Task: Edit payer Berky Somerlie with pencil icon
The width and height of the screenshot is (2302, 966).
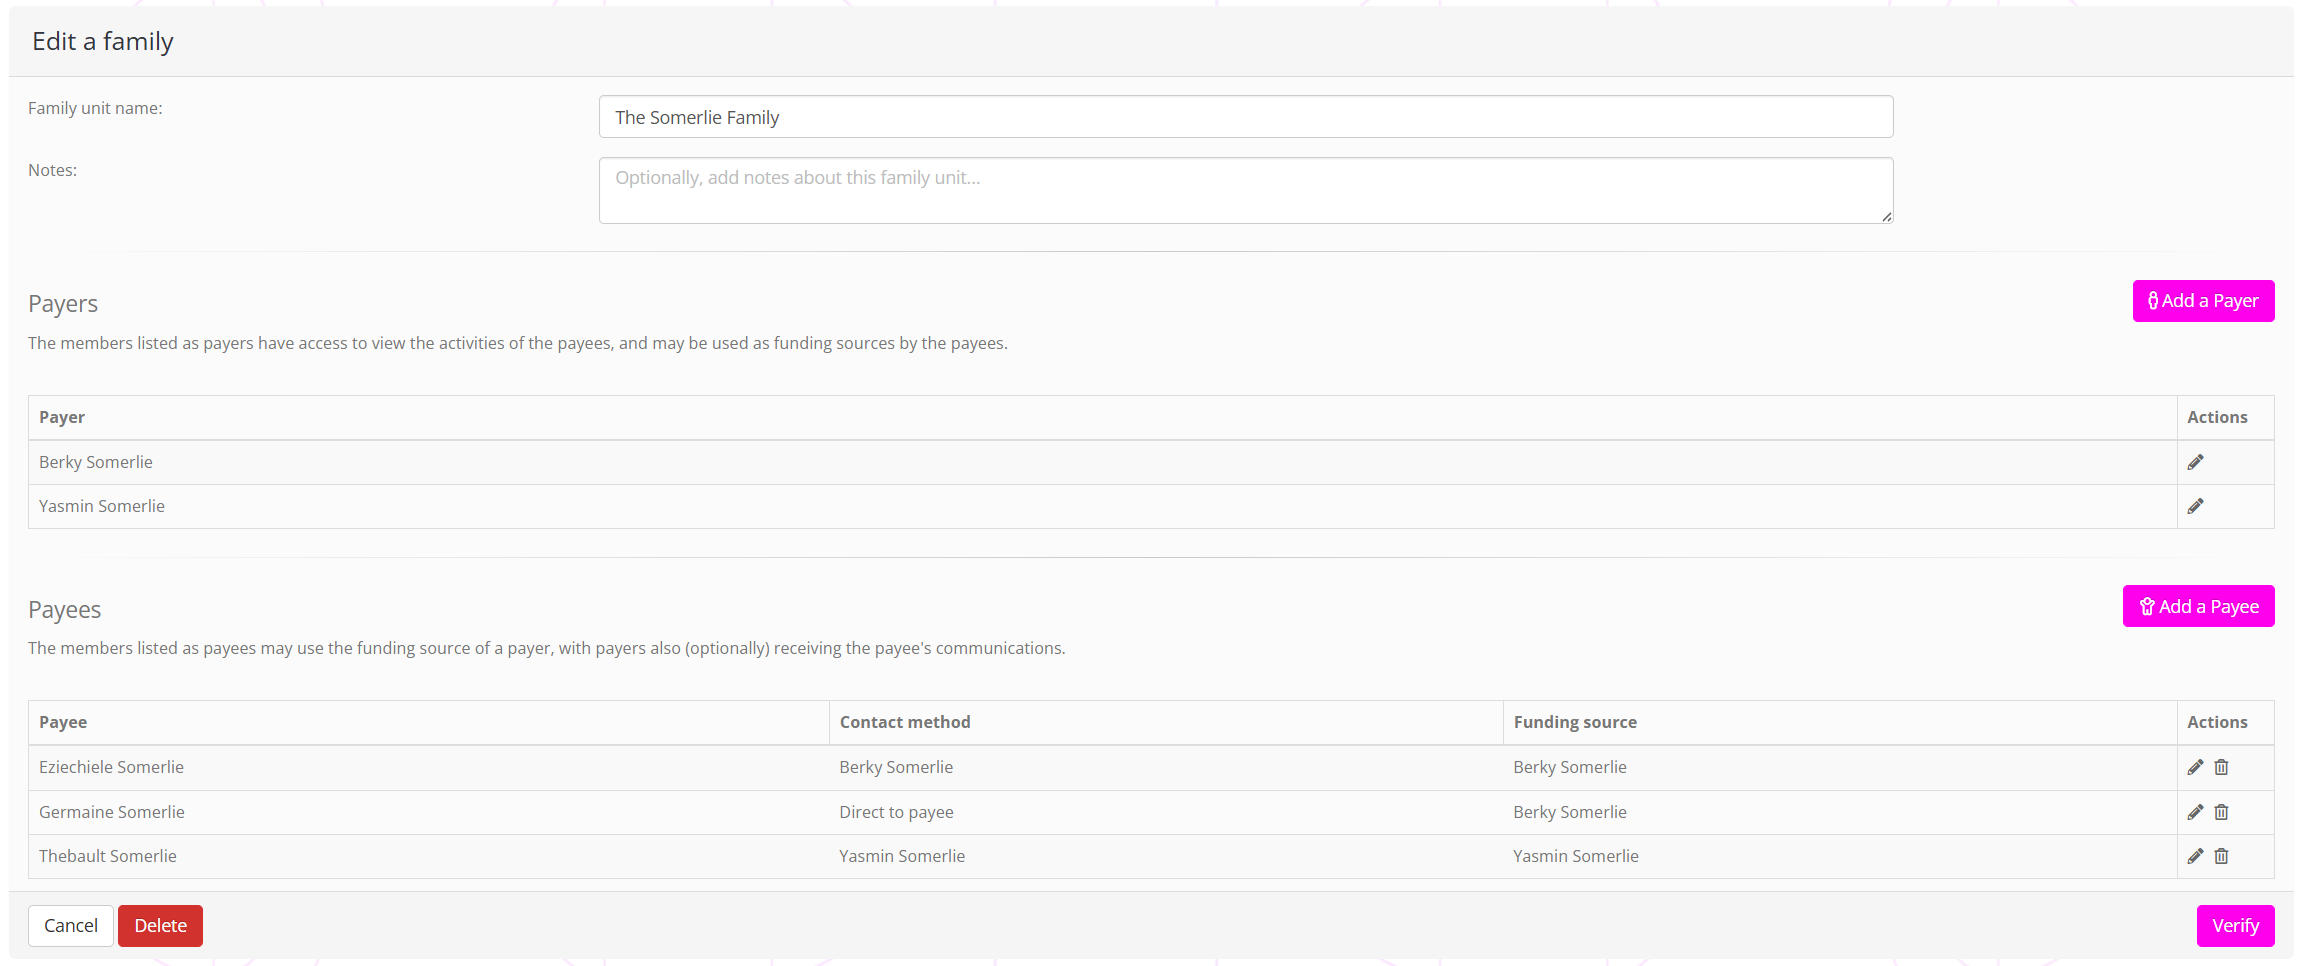Action: [x=2195, y=462]
